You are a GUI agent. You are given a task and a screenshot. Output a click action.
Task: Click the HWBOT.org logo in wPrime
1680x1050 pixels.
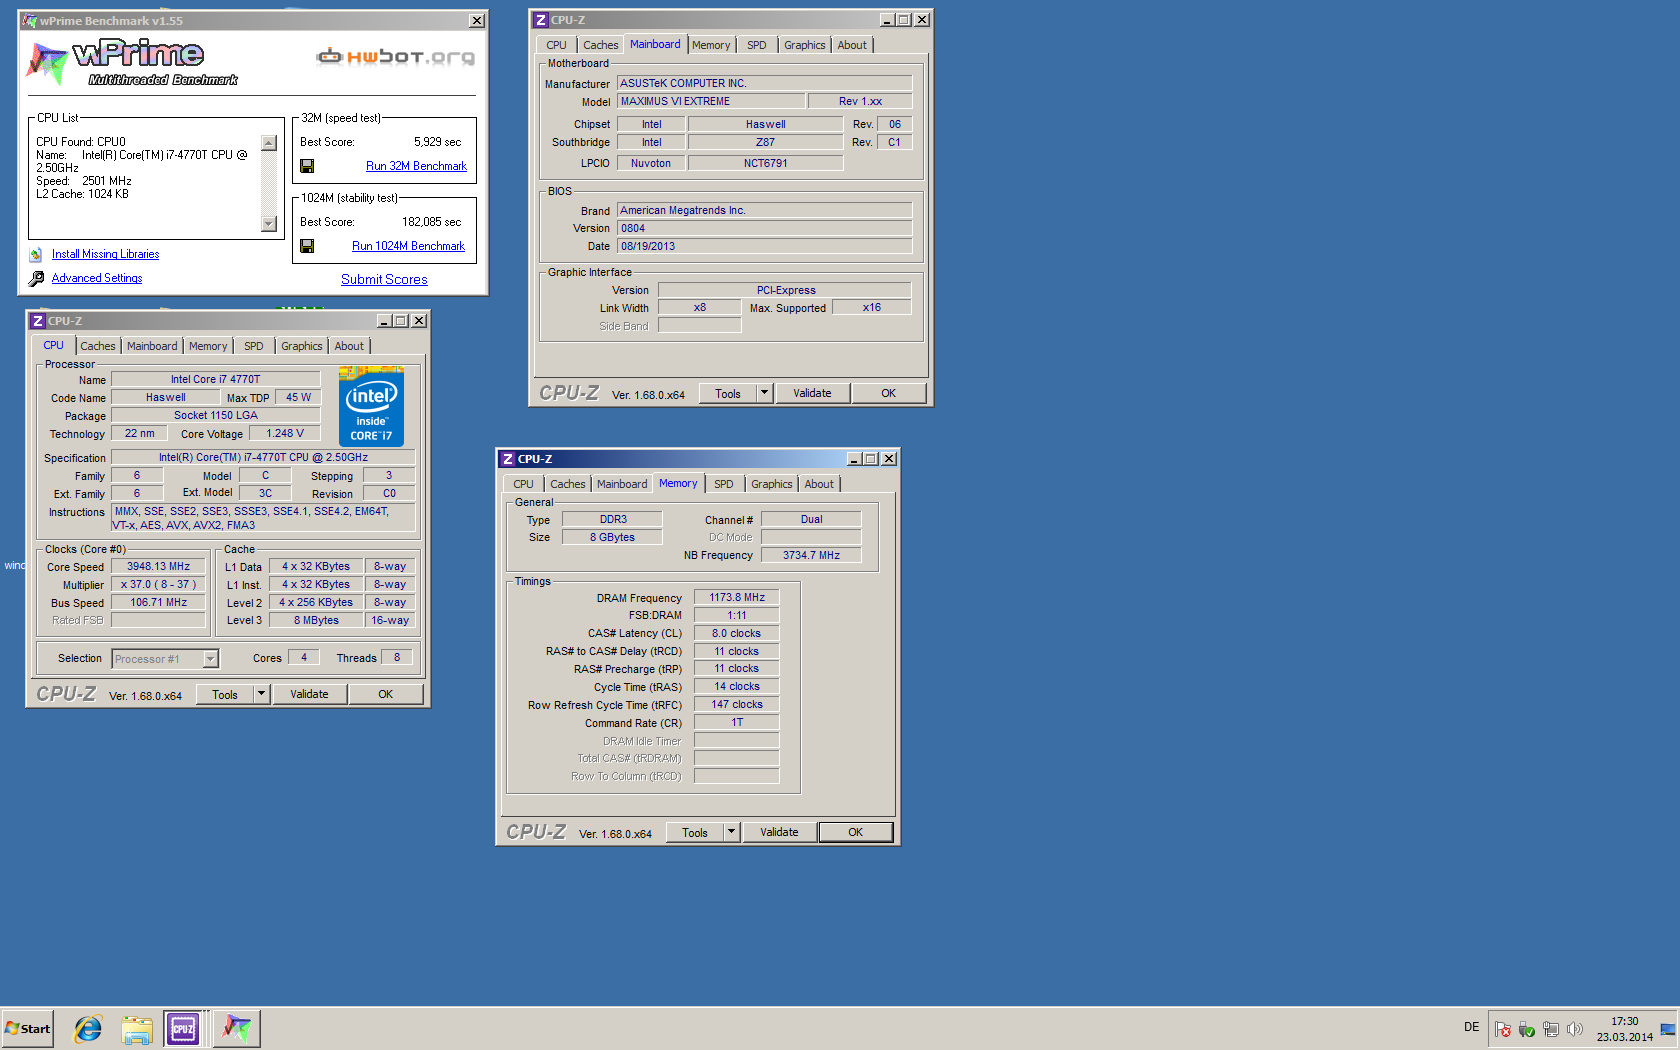(395, 57)
